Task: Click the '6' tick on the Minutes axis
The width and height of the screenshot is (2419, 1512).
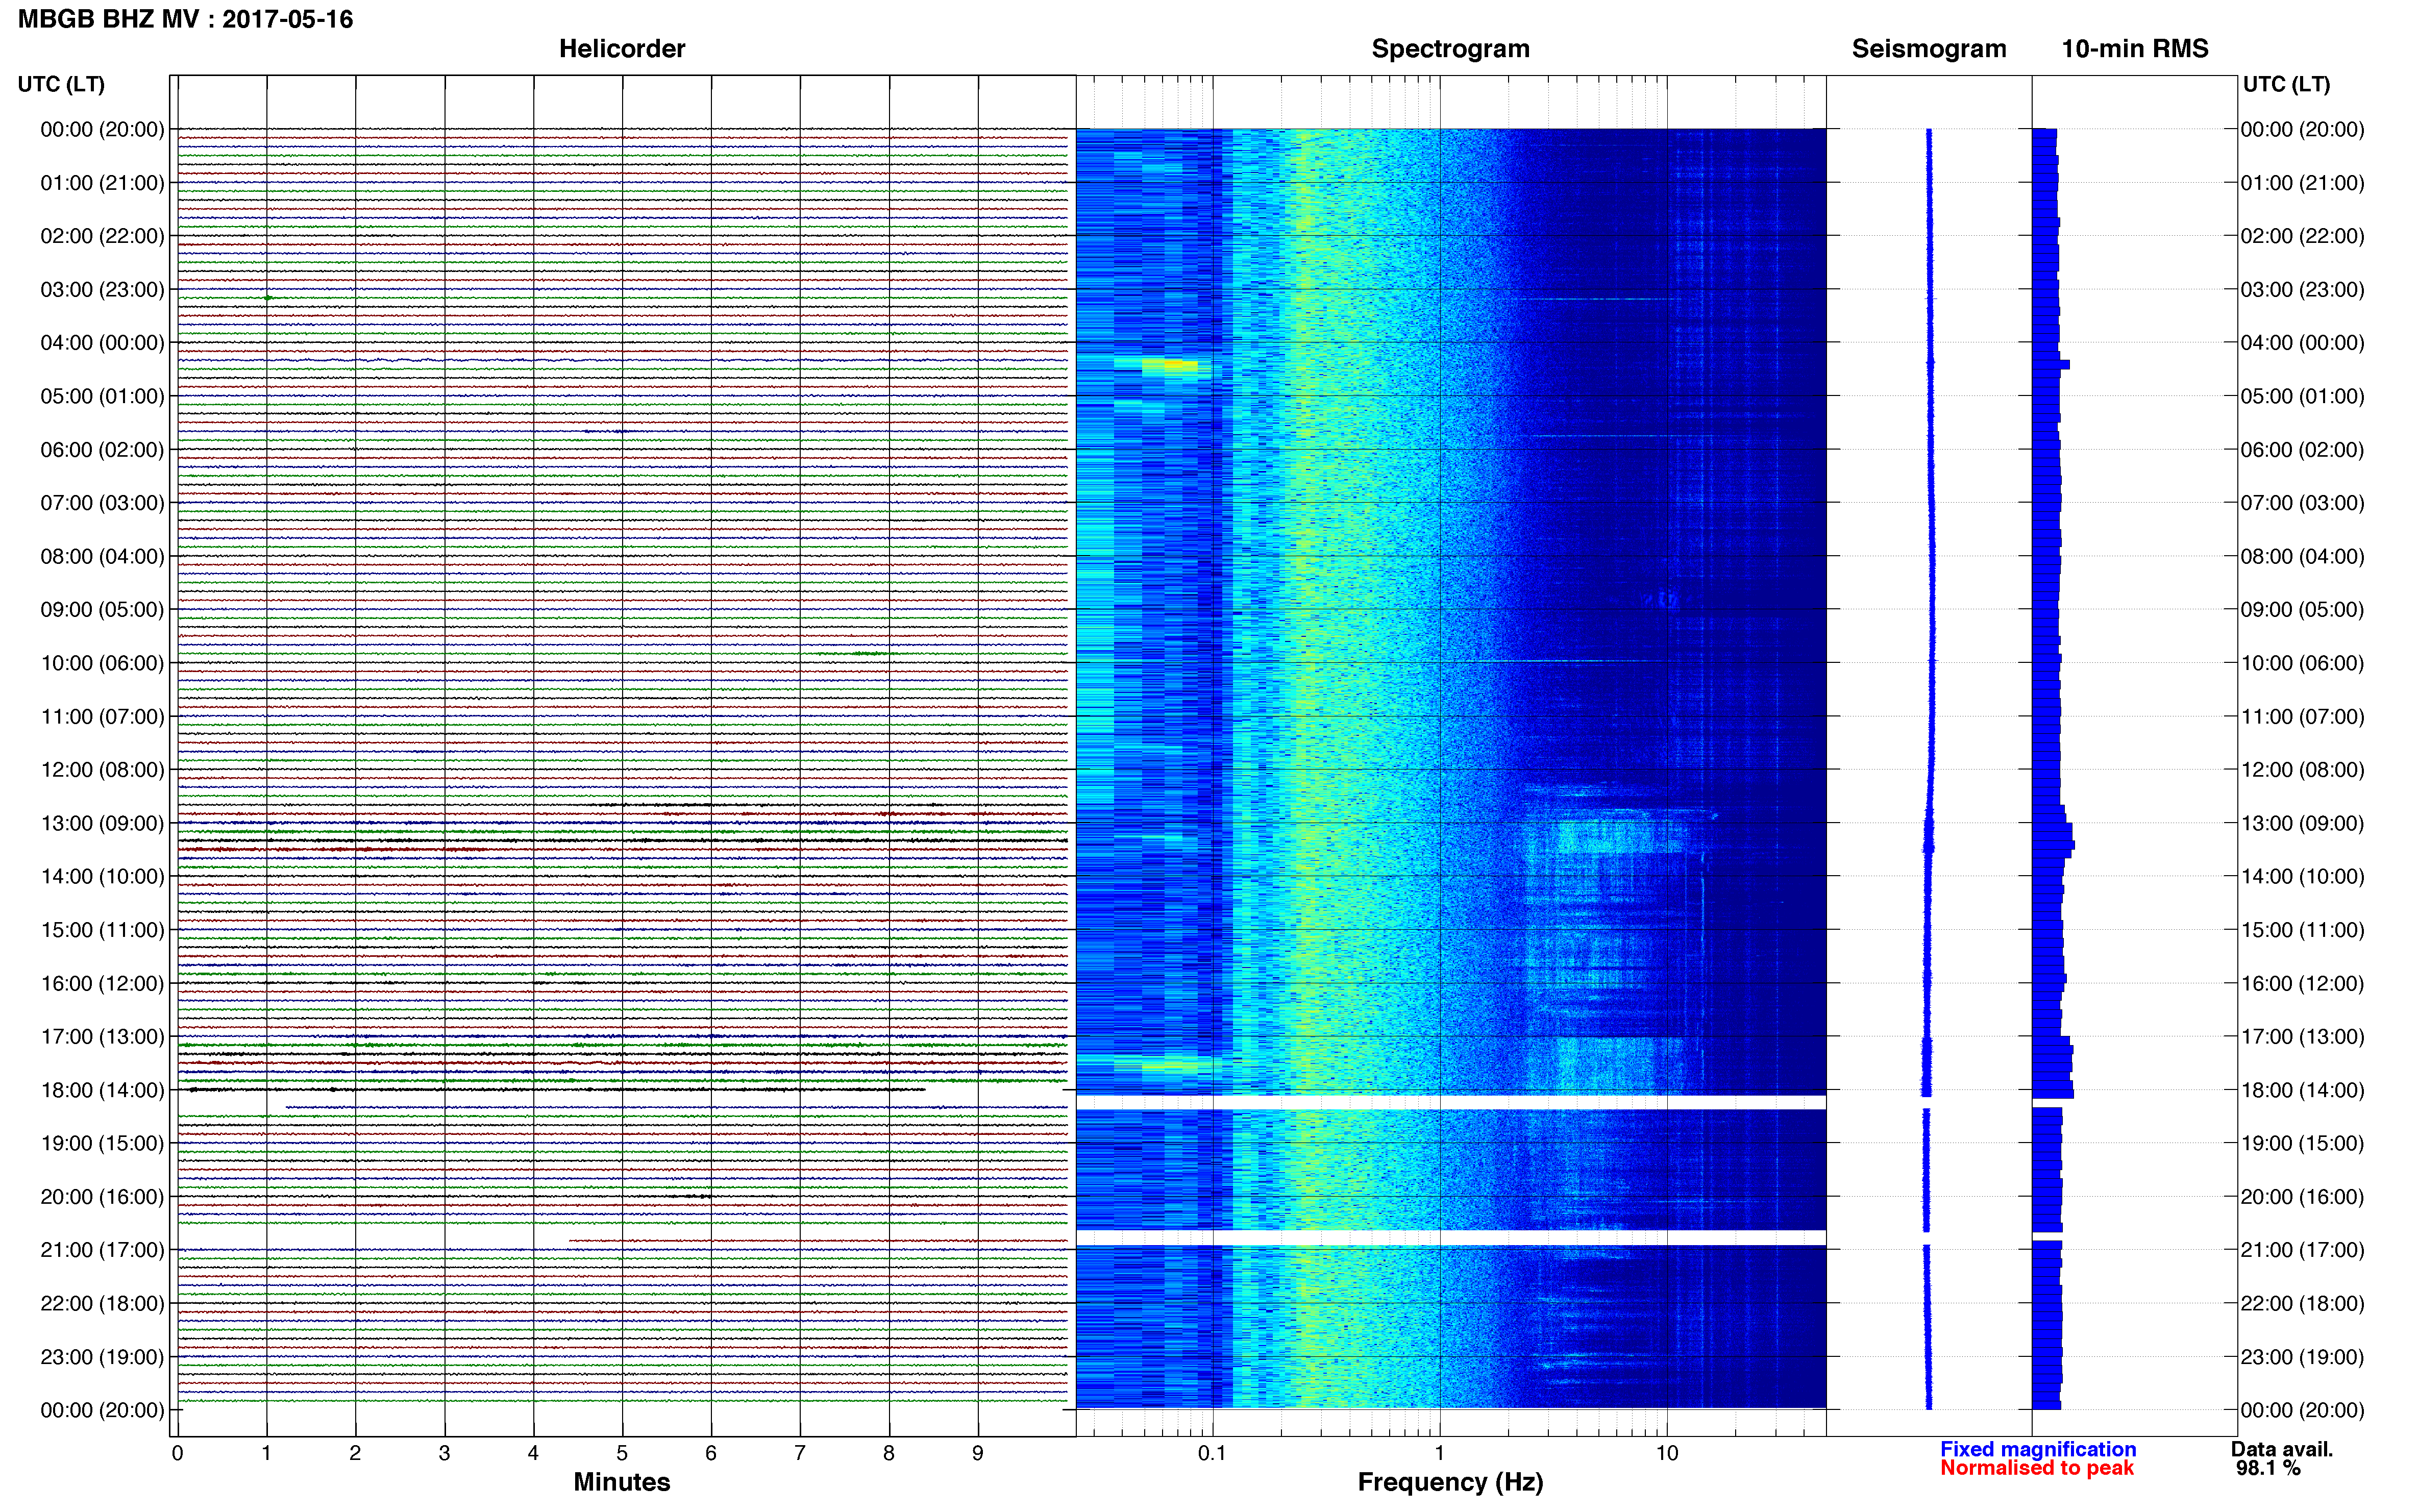Action: (x=711, y=1453)
